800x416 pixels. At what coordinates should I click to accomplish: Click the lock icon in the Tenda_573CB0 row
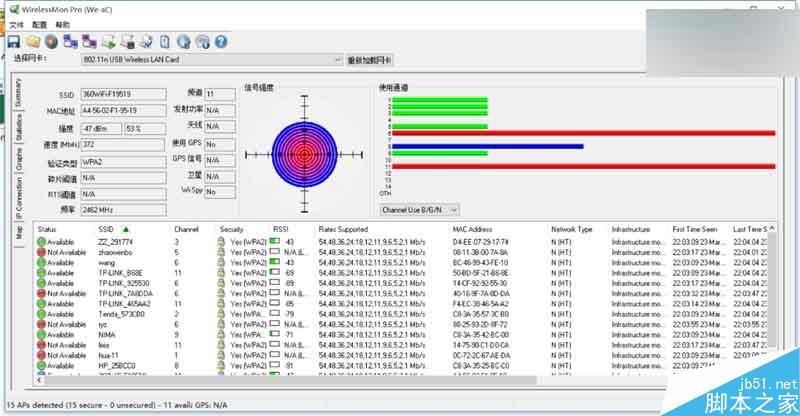point(221,314)
